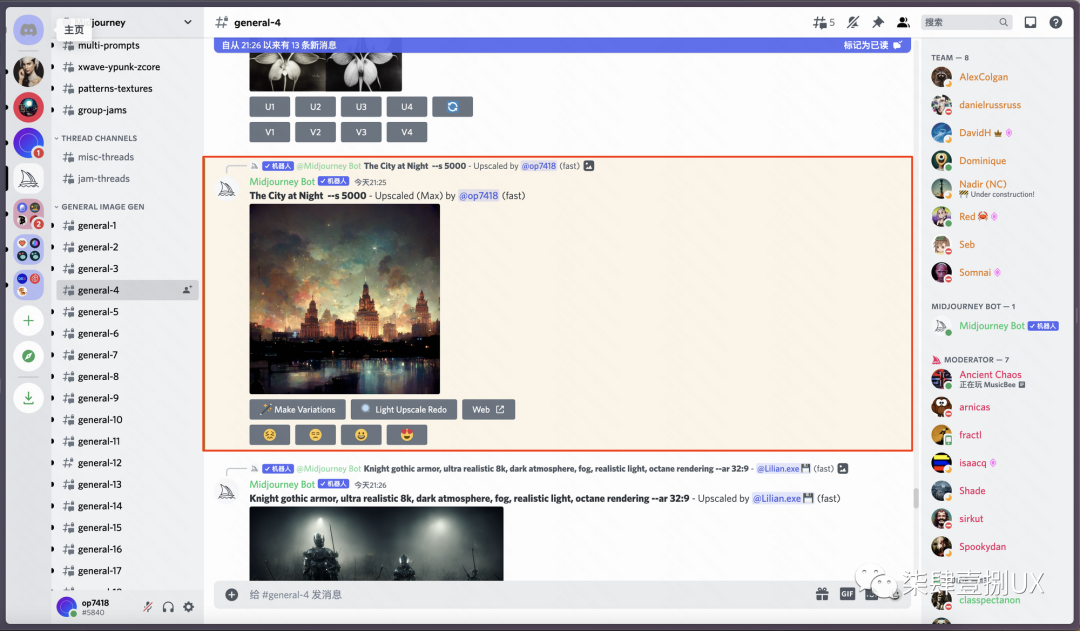Deafen with headphones icon in user panel
Viewport: 1080px width, 631px height.
[x=168, y=607]
